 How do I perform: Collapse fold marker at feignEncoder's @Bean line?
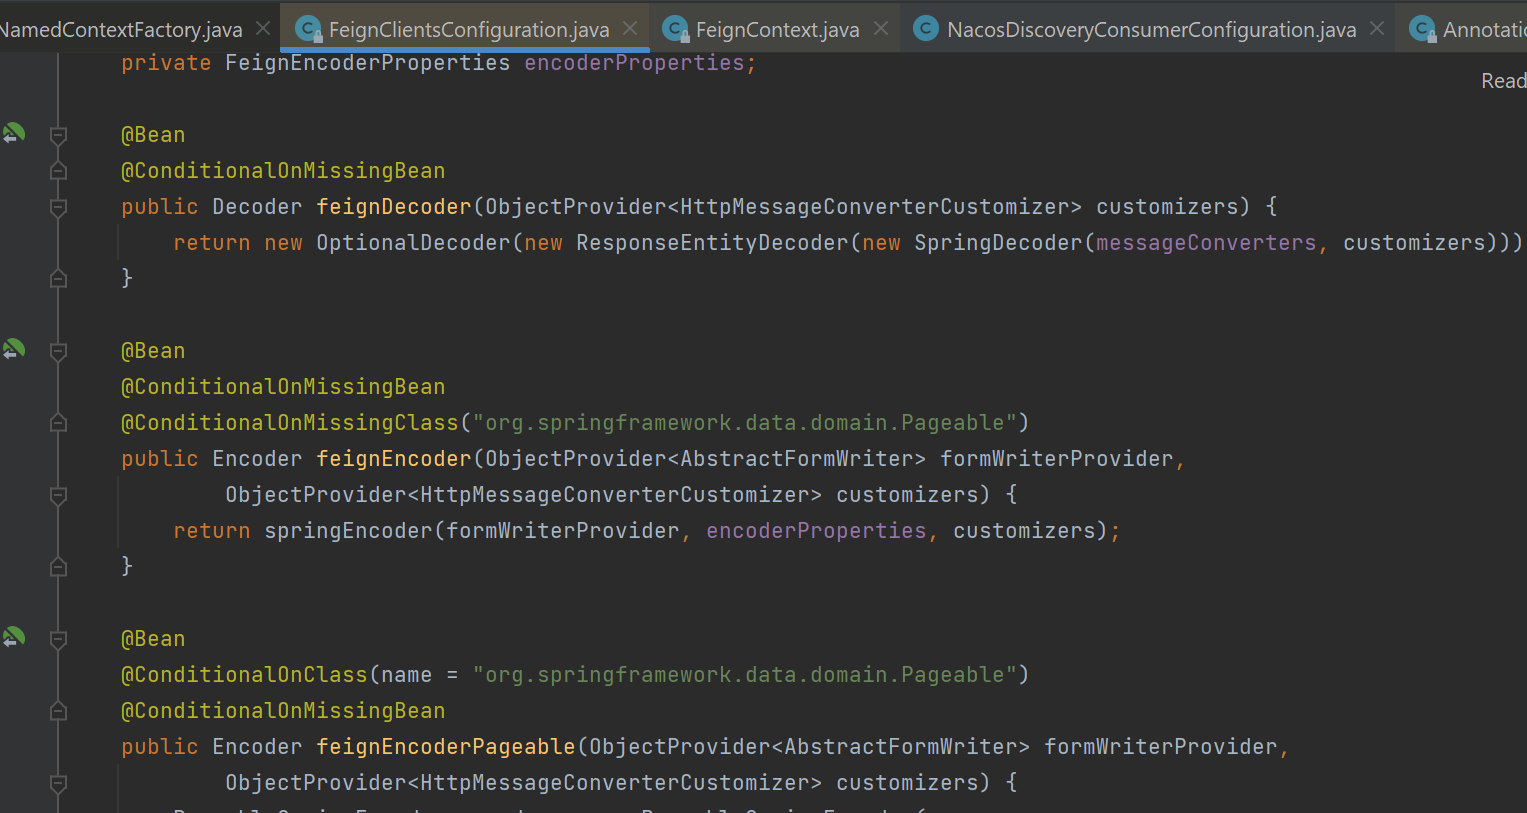pos(59,351)
